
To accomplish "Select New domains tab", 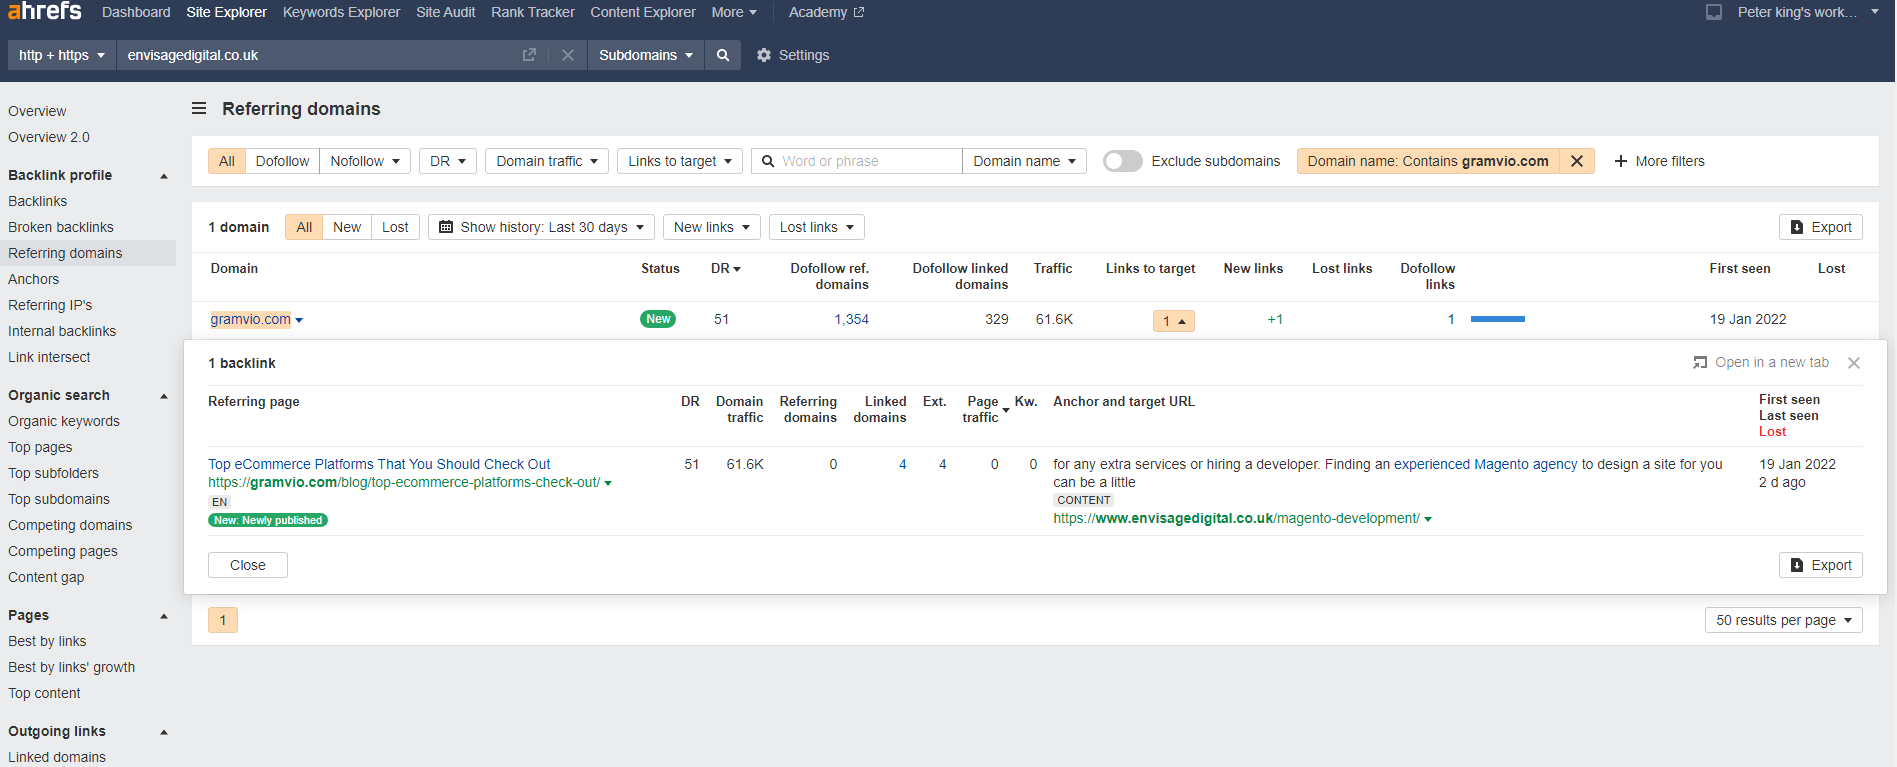I will click(x=347, y=227).
